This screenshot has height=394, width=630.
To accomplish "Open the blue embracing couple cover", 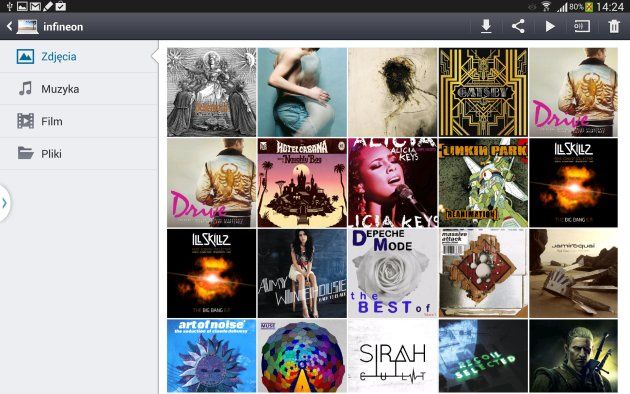I will [x=302, y=92].
